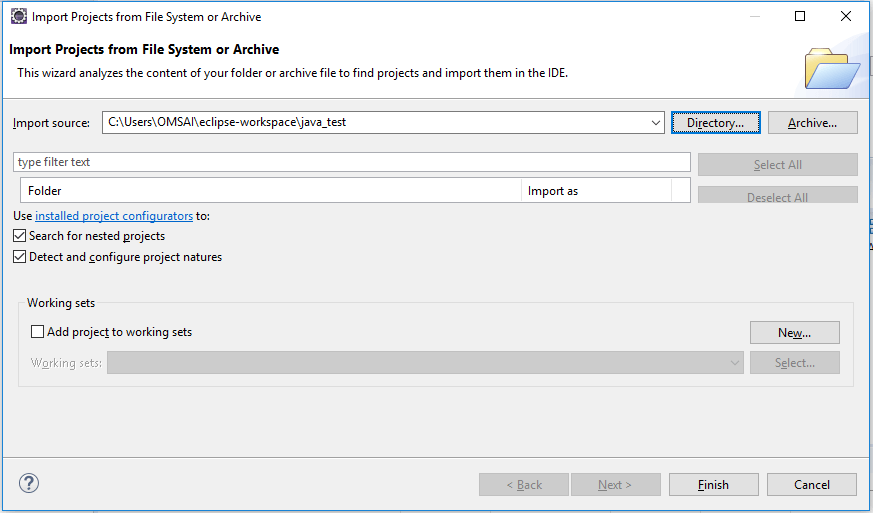Click the Folder column header
This screenshot has height=513, width=873.
(x=270, y=190)
